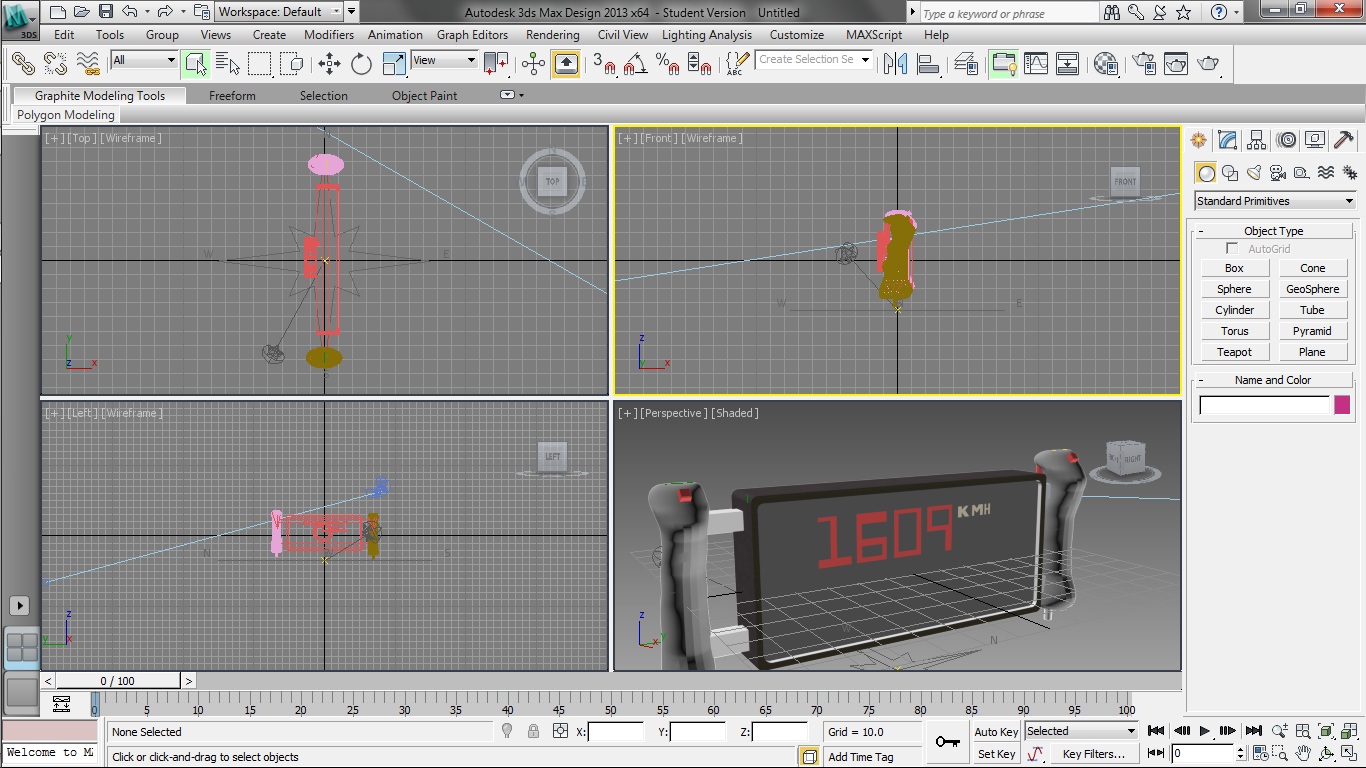This screenshot has width=1366, height=768.
Task: Click the Teapot primitive button
Action: coord(1234,352)
